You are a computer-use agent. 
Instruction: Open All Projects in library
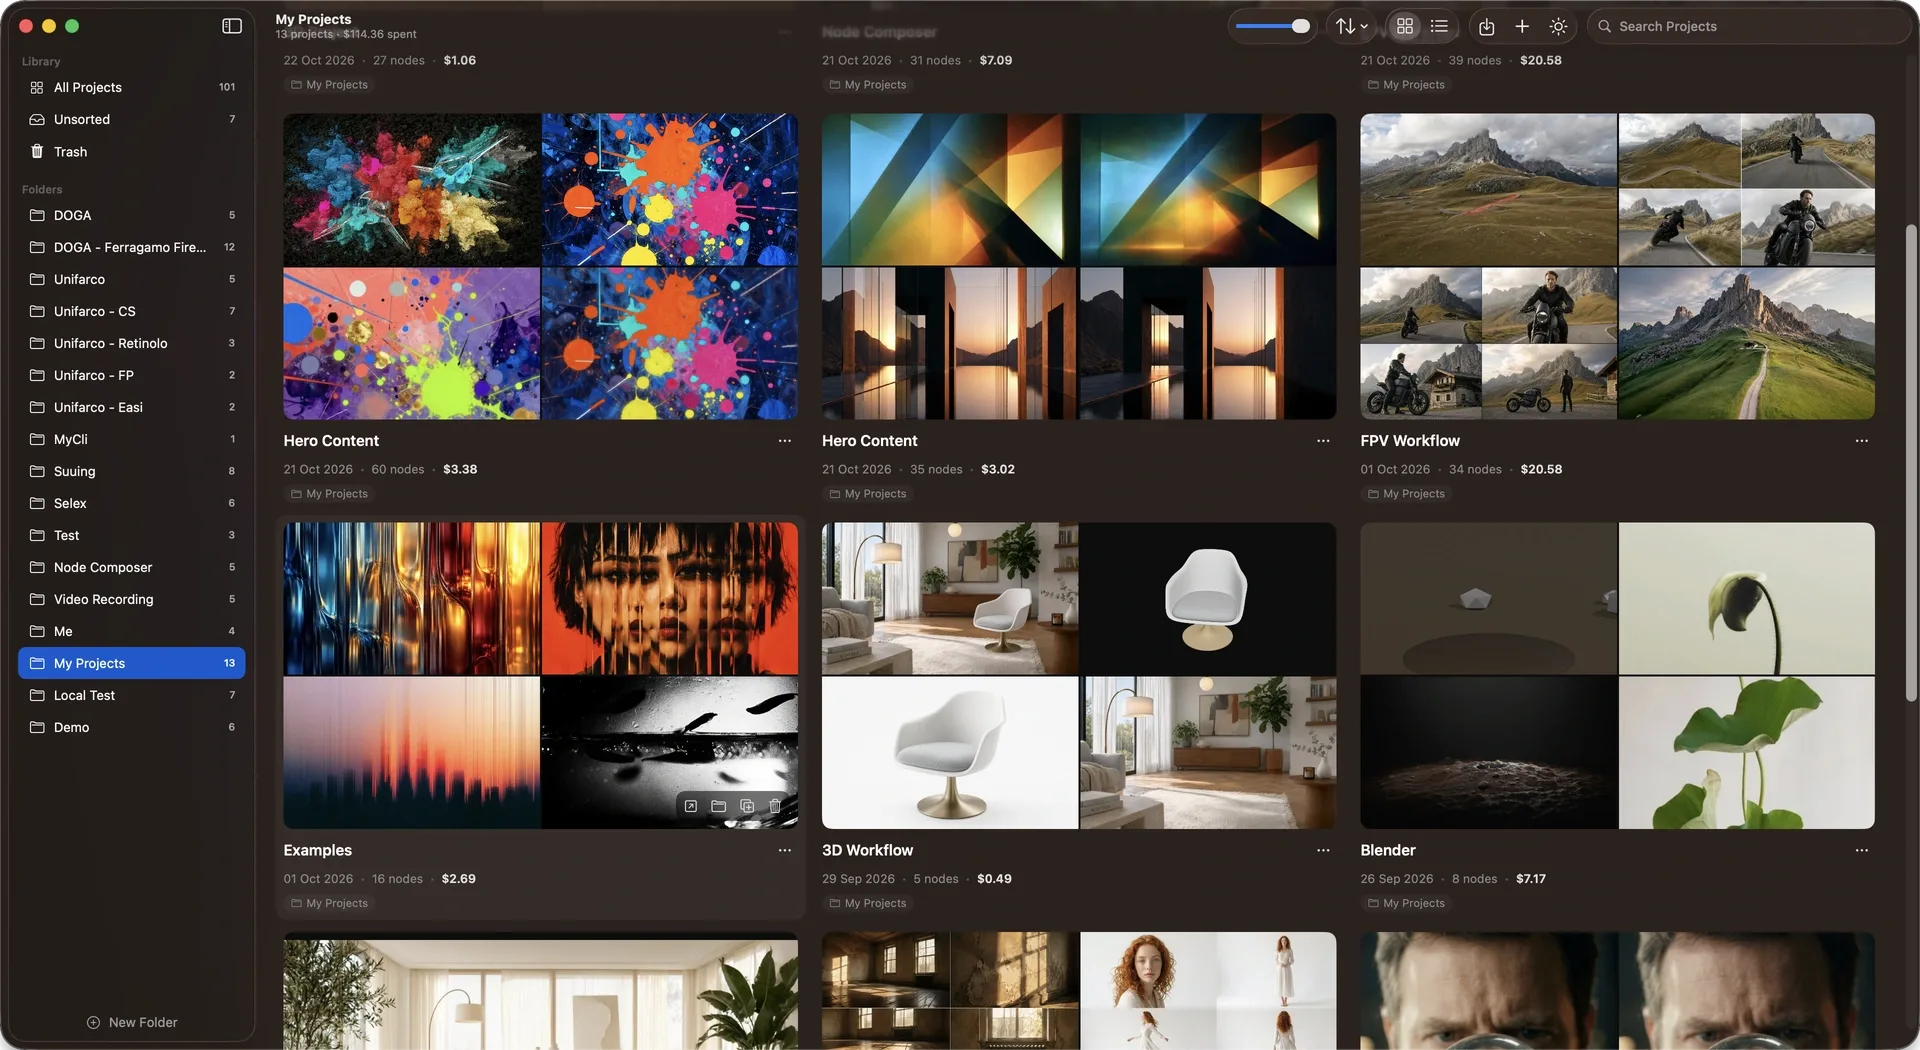click(x=132, y=87)
